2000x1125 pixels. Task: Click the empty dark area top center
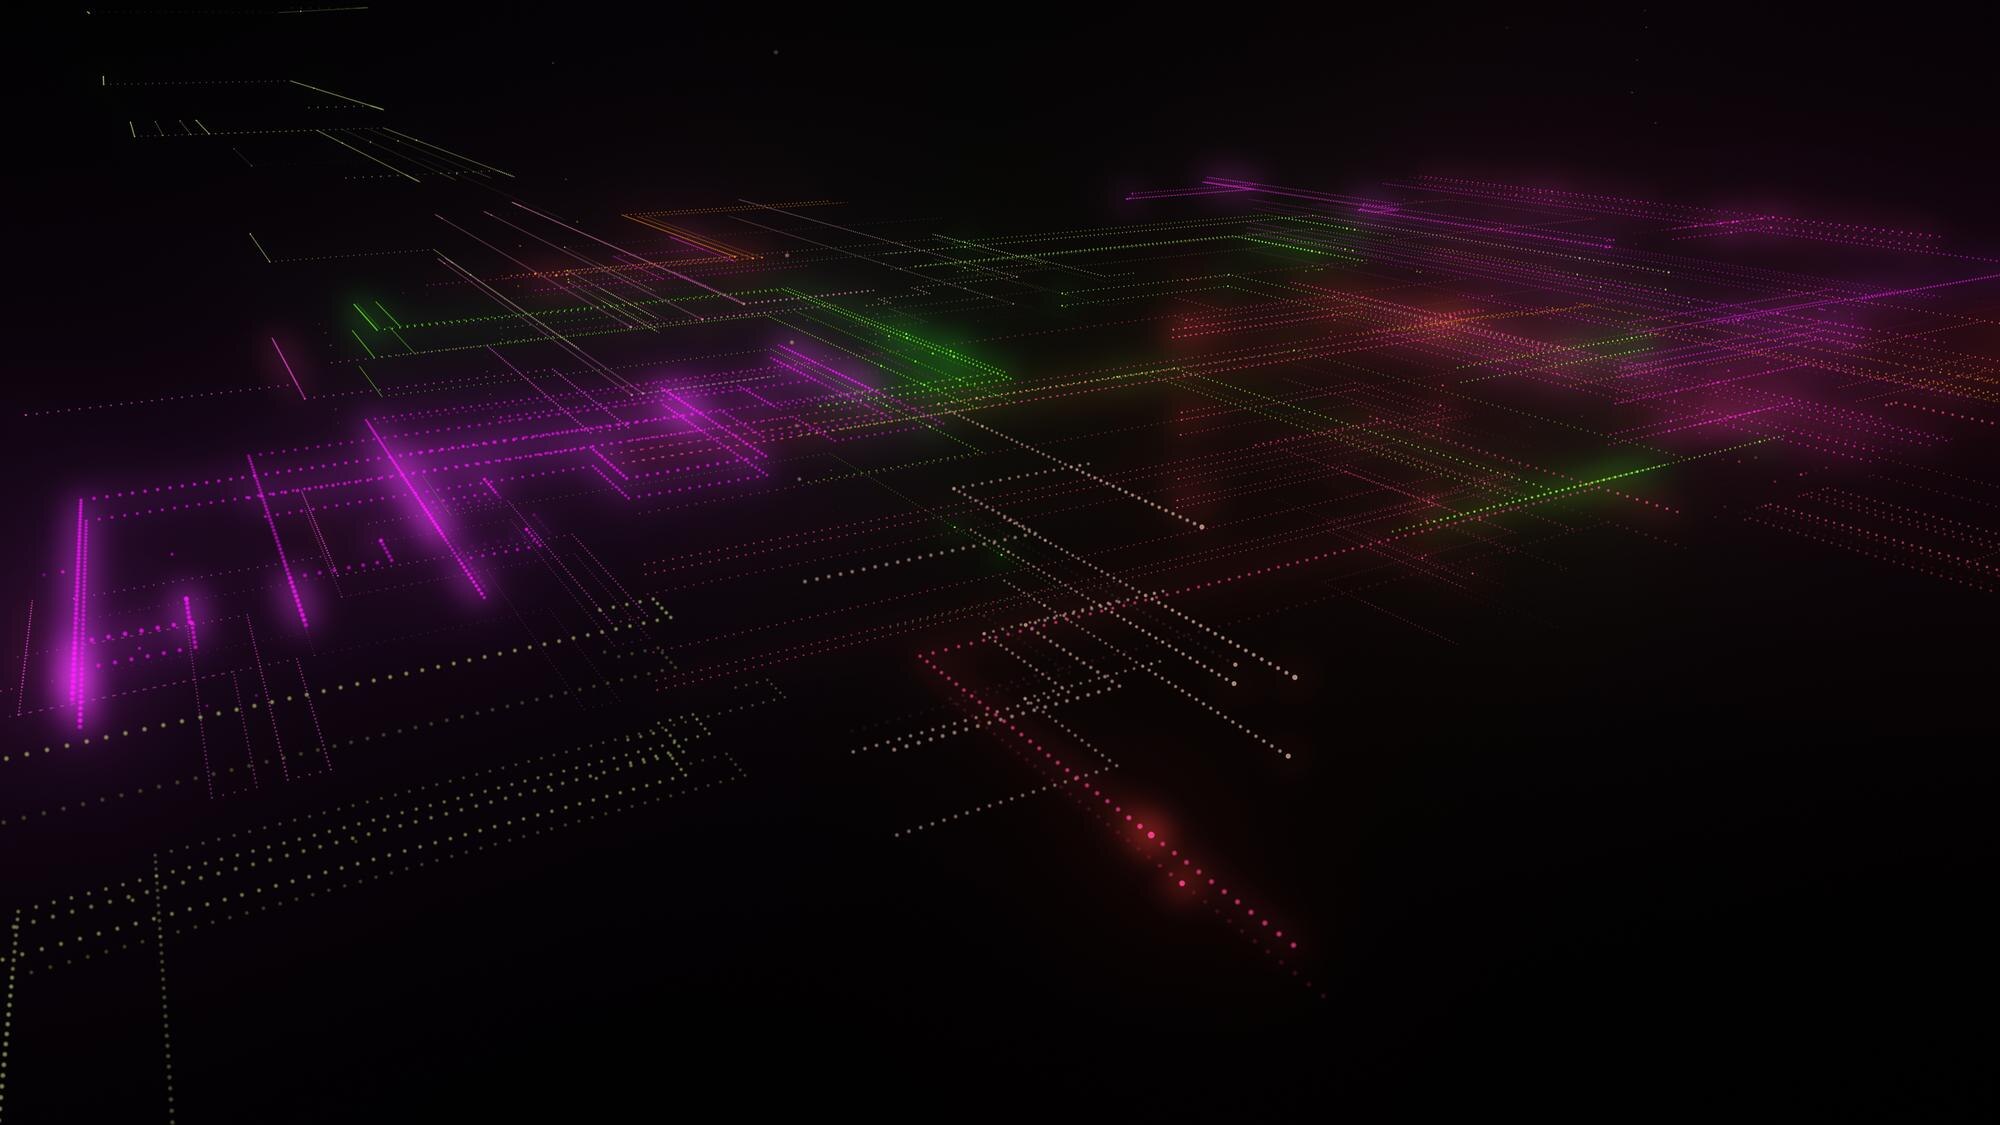(x=1000, y=90)
